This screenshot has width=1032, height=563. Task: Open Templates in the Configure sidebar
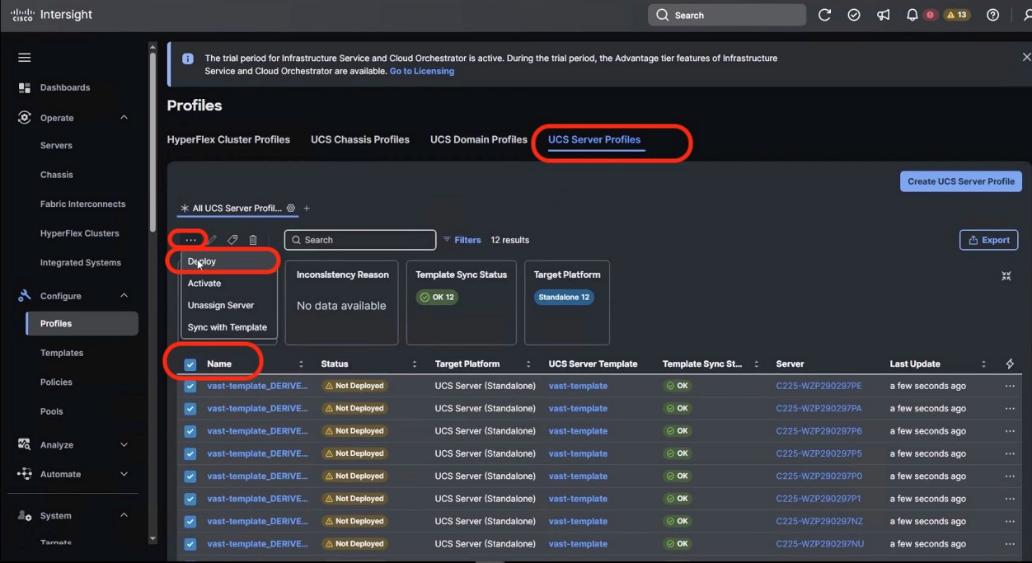[62, 353]
